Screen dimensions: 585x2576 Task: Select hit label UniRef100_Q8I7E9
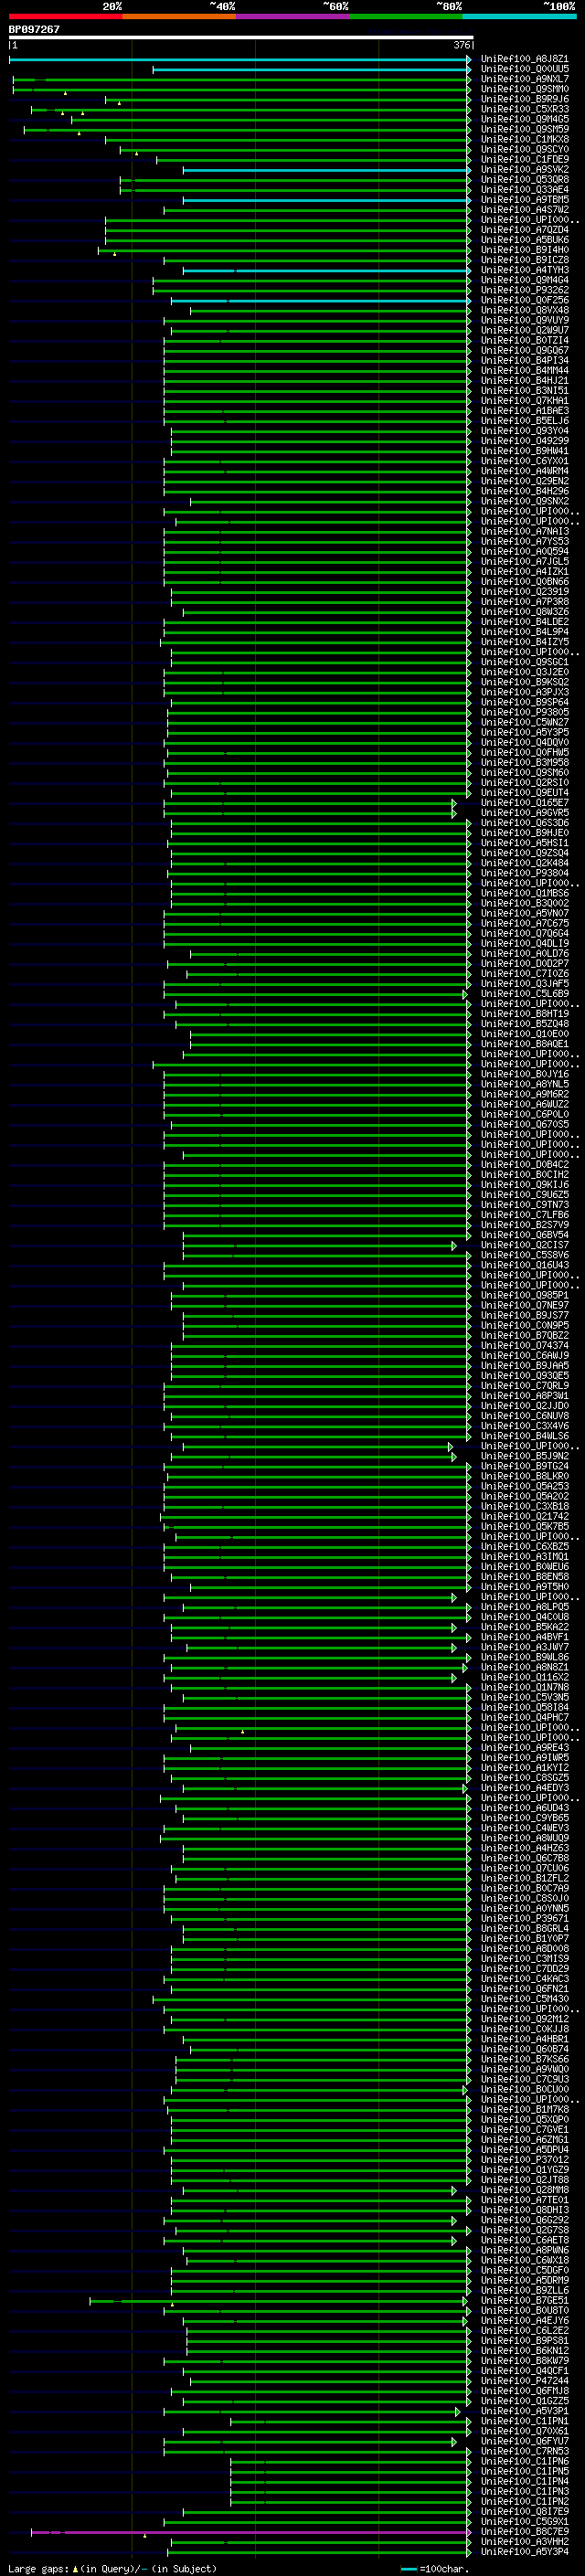(x=525, y=2511)
